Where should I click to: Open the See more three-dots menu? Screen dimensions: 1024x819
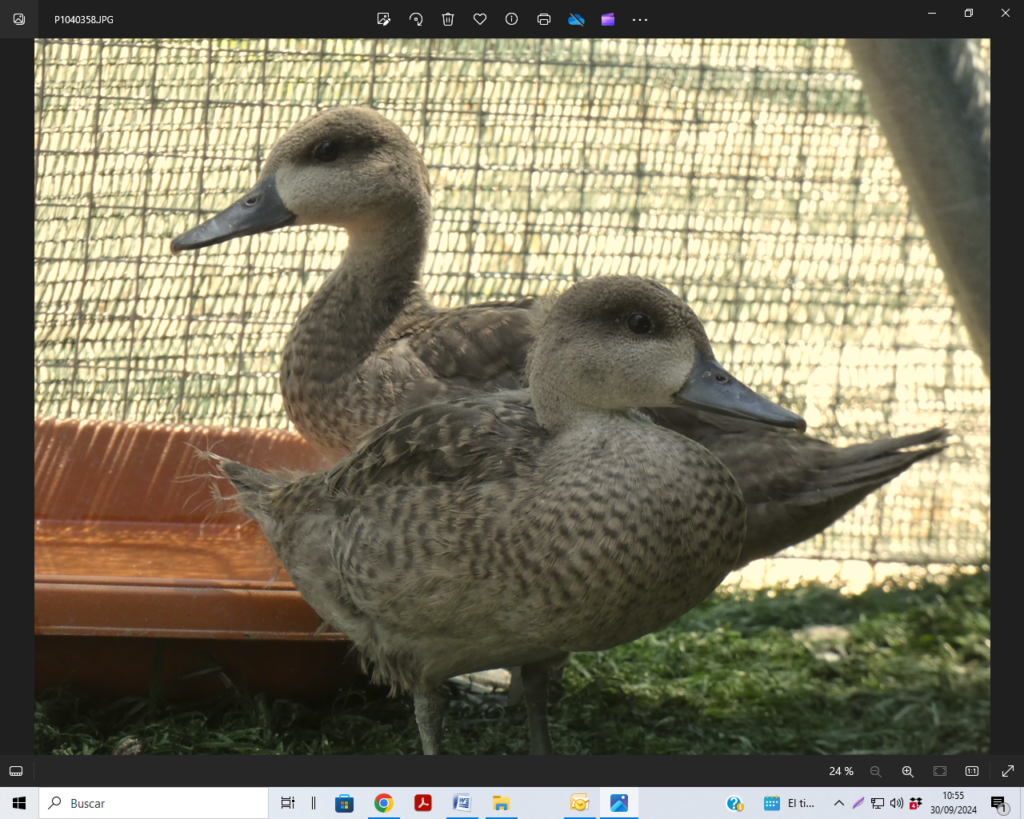pyautogui.click(x=640, y=20)
